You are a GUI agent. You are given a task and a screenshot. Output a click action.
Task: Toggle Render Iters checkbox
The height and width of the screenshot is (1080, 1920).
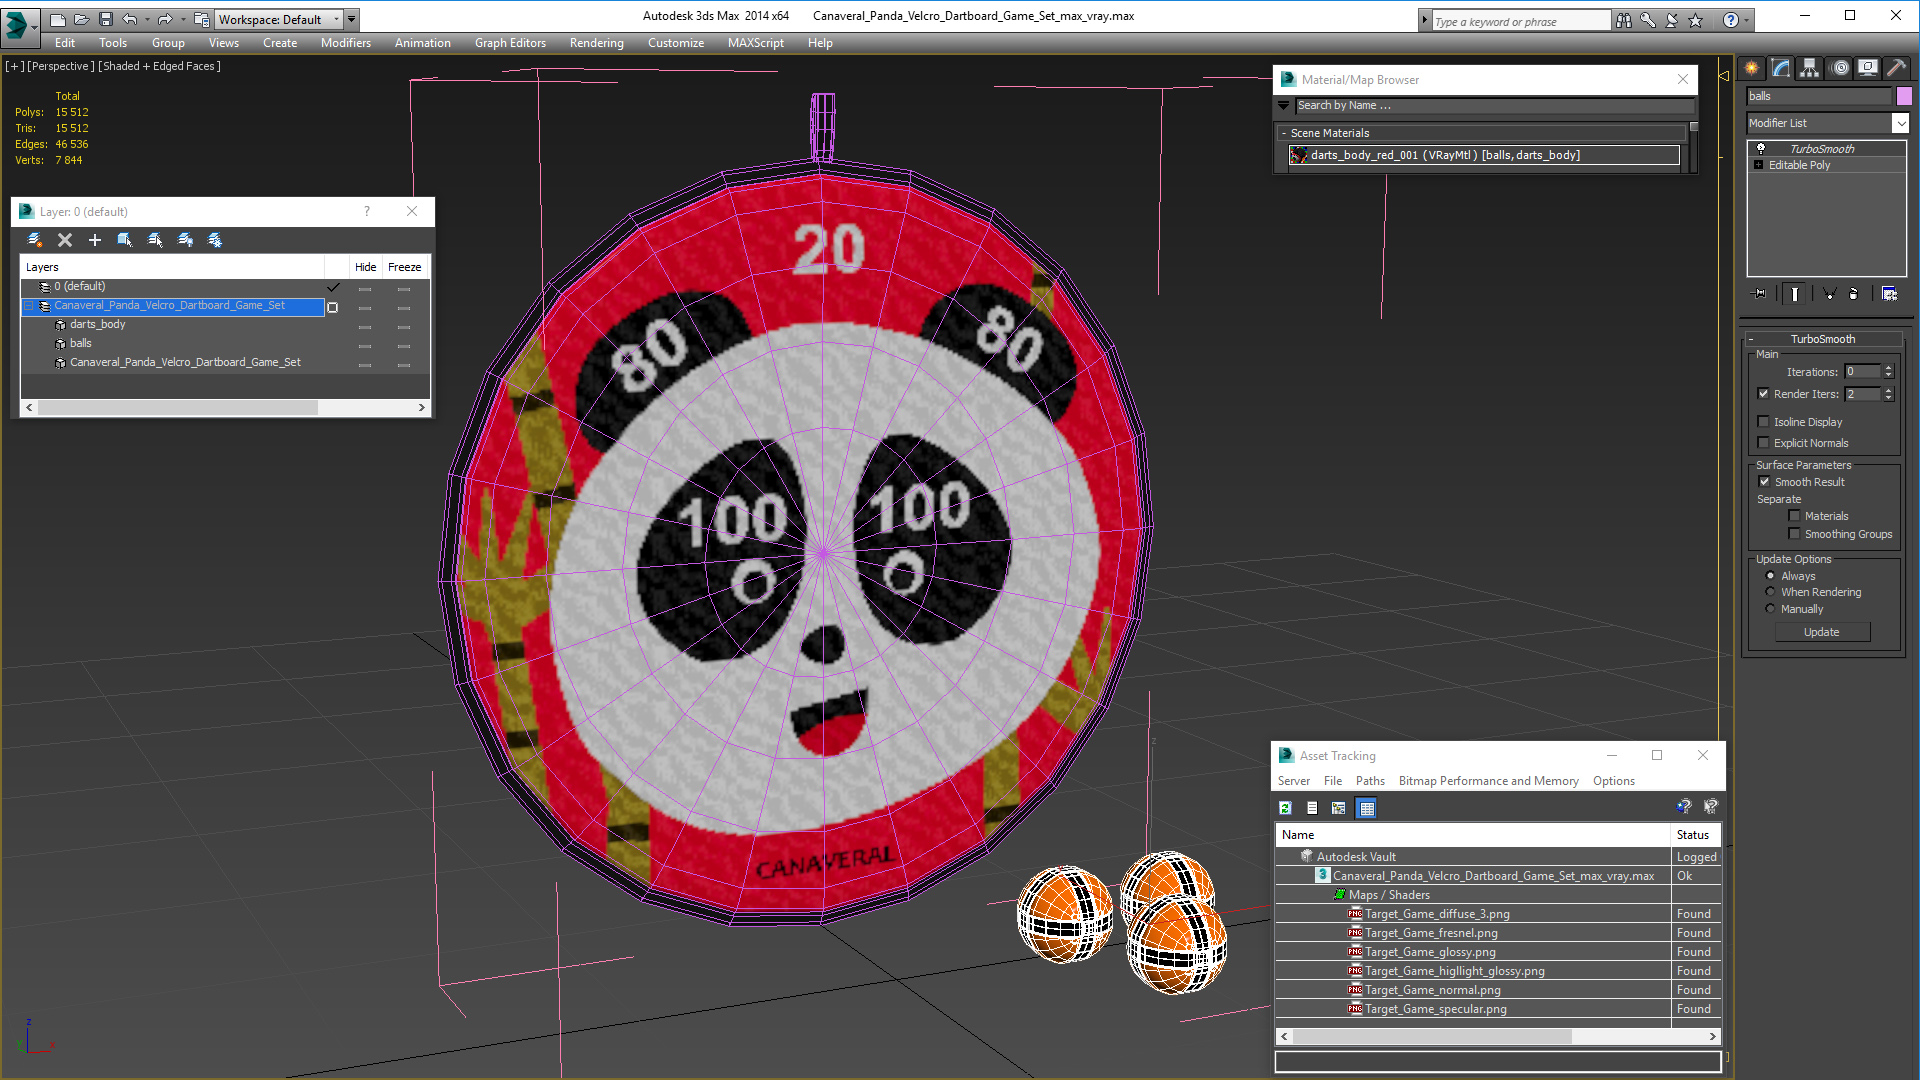pos(1764,394)
